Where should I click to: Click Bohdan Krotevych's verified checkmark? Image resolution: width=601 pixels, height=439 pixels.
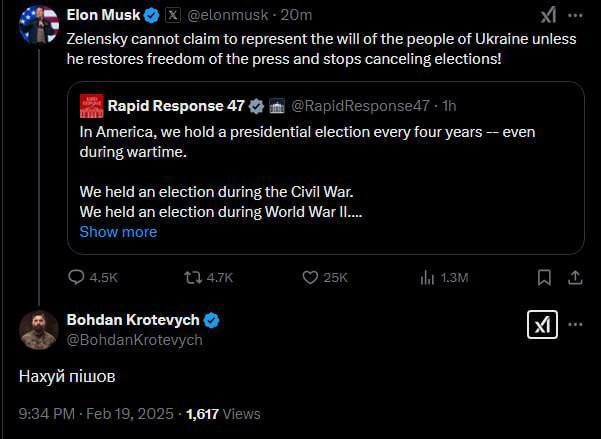212,320
